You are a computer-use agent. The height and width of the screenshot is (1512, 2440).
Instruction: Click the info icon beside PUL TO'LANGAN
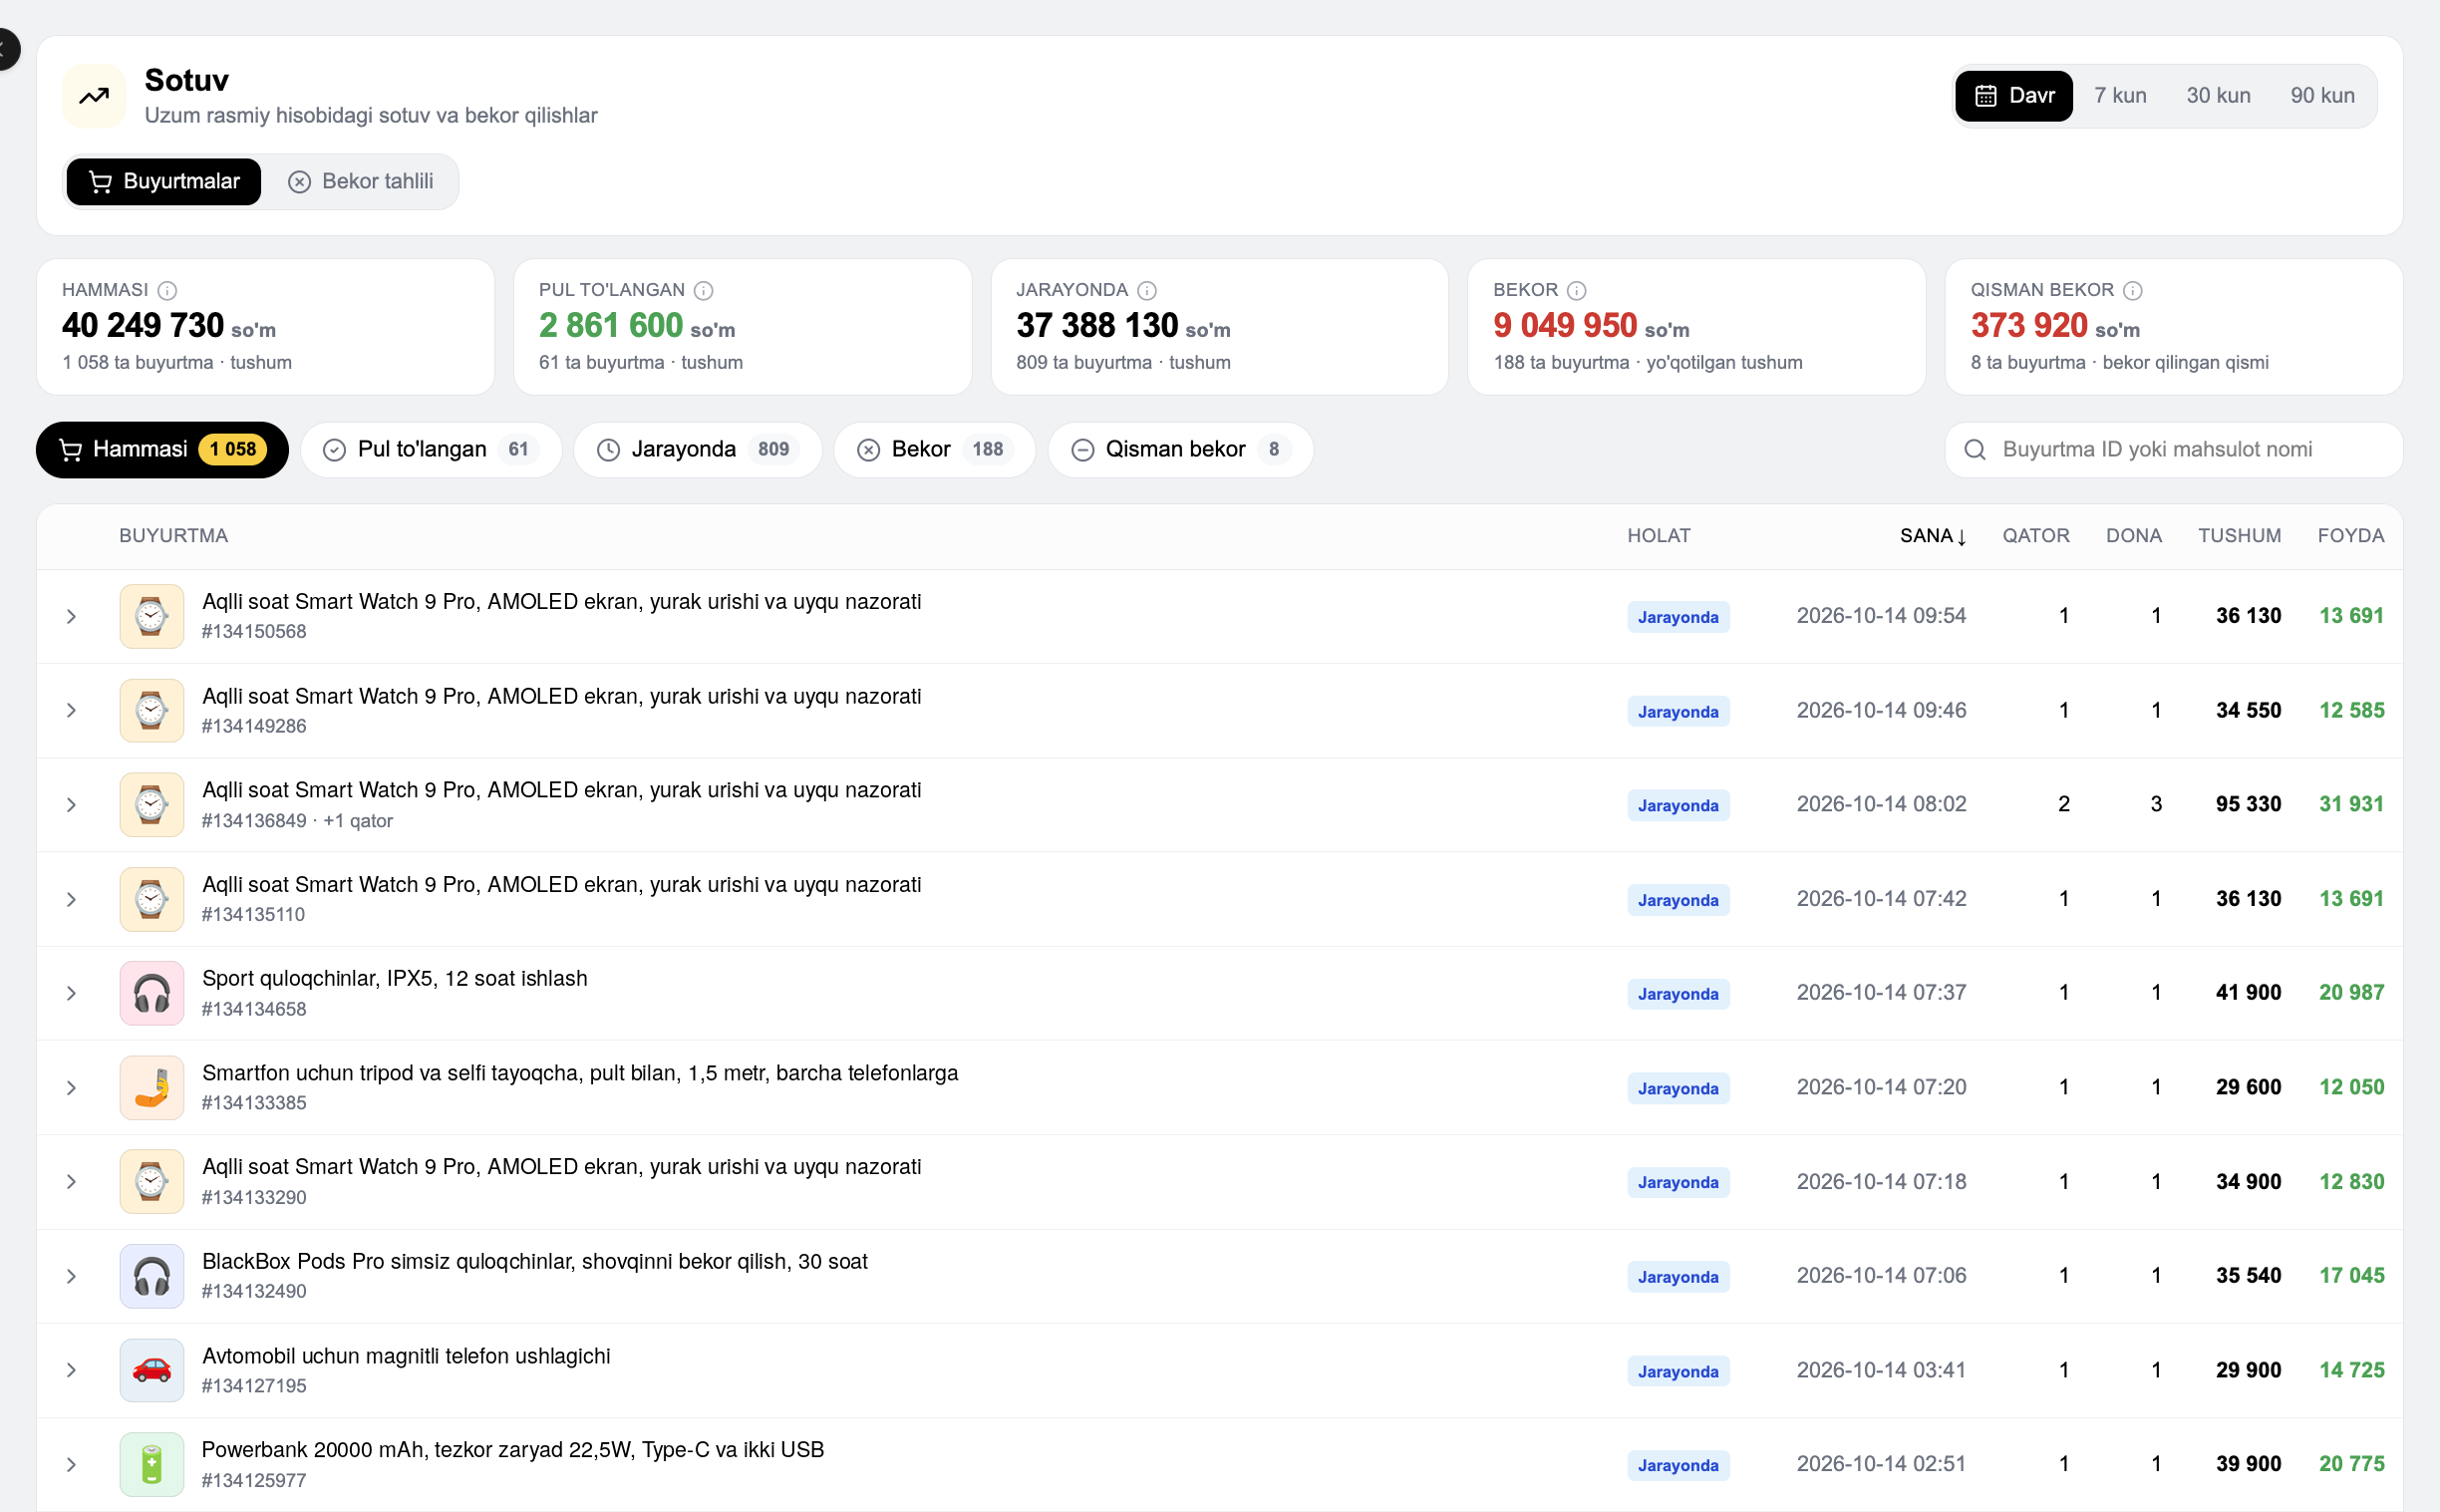[703, 290]
